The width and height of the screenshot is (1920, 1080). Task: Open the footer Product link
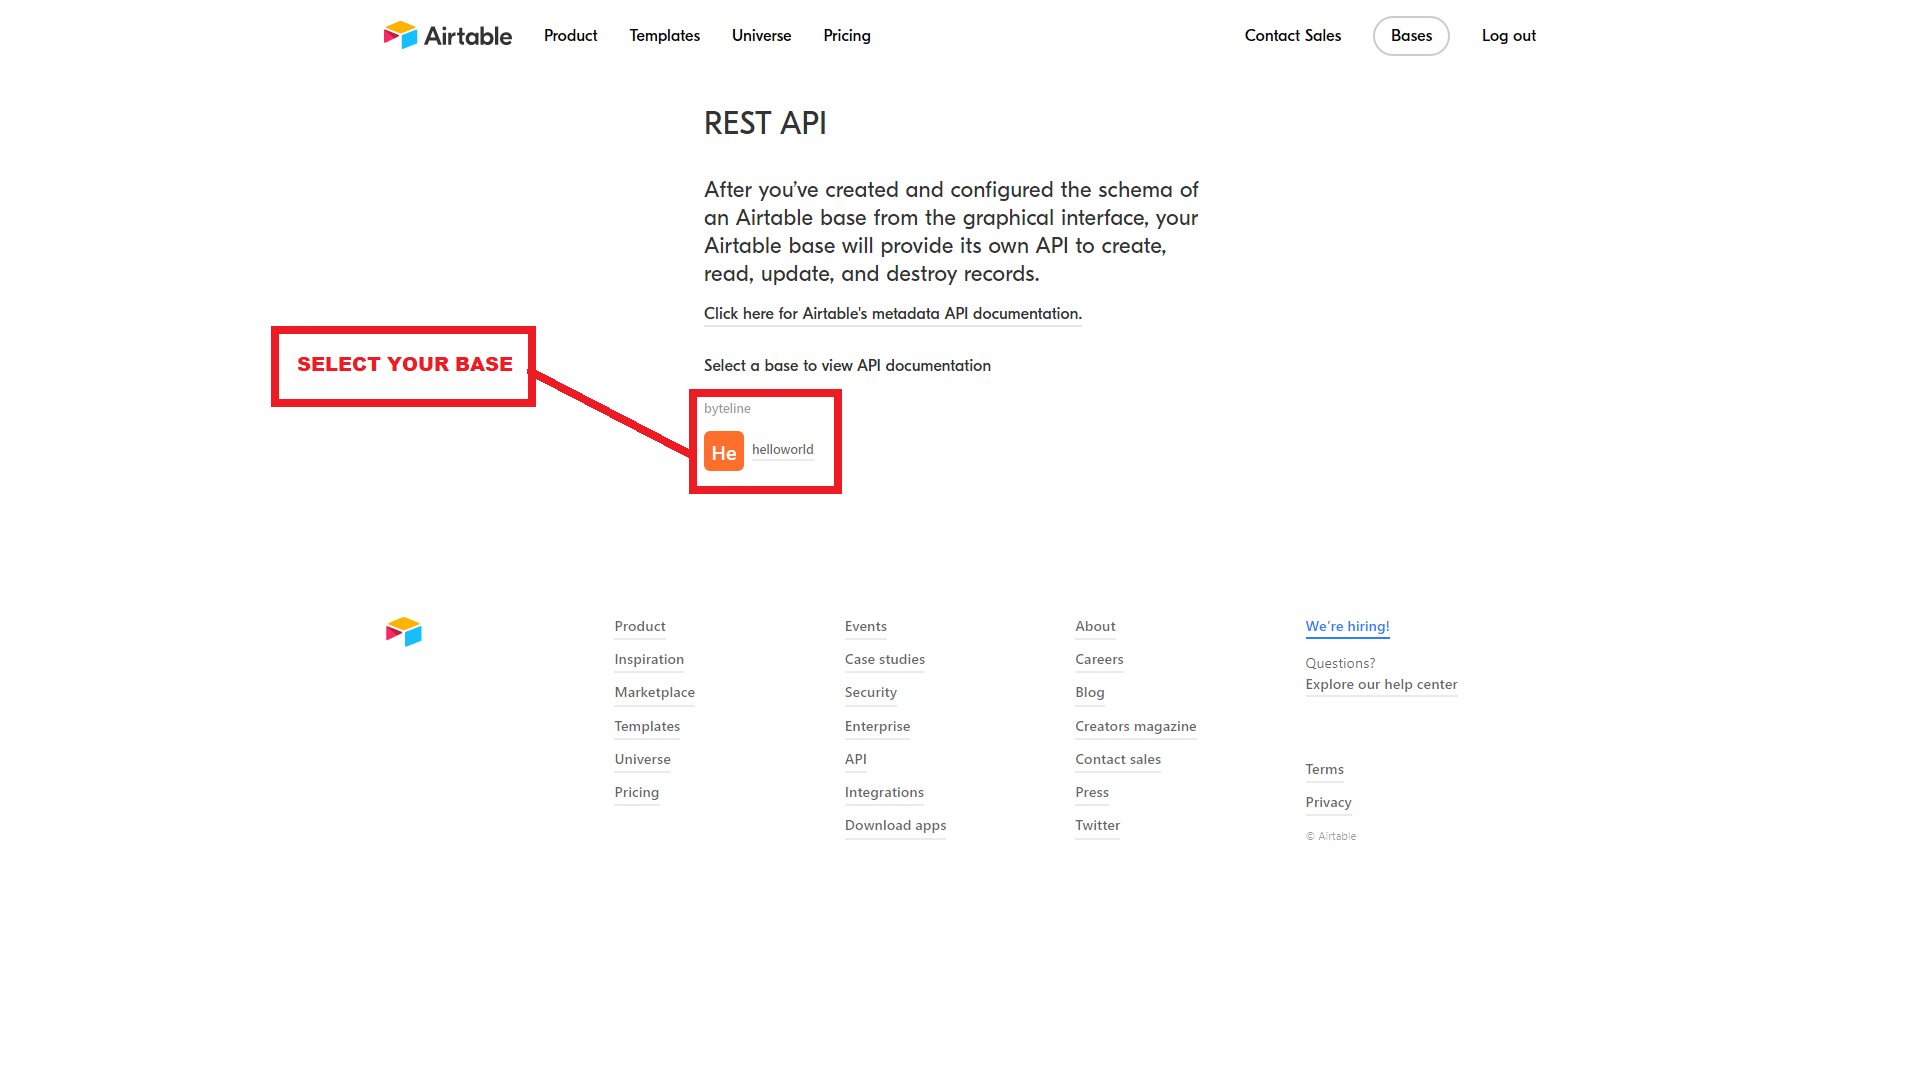640,627
